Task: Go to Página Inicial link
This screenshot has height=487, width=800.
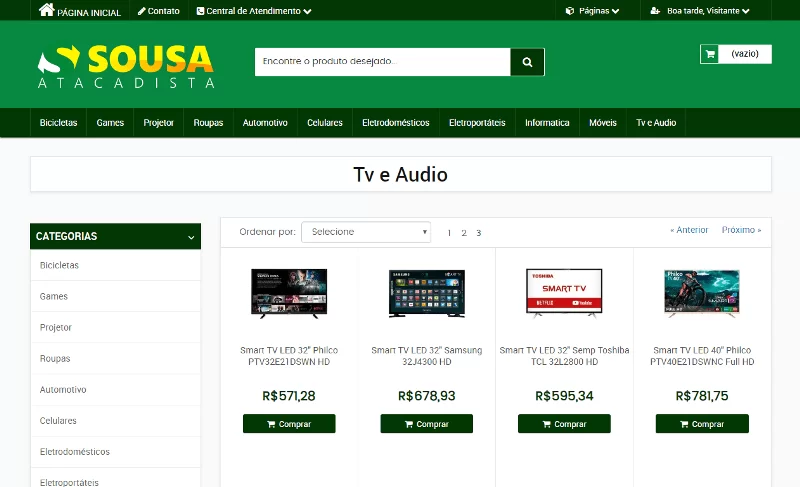Action: (x=89, y=12)
